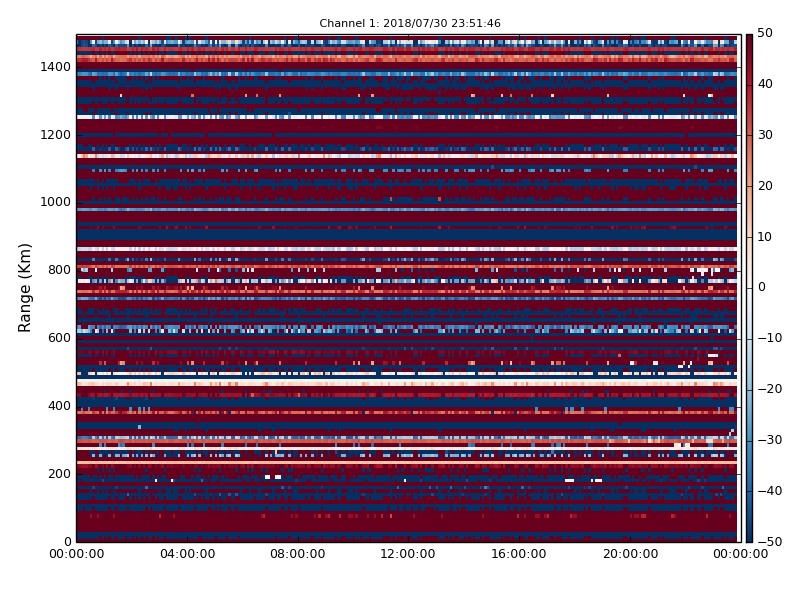
Task: Click the colorbar tick label 30
Action: point(765,135)
